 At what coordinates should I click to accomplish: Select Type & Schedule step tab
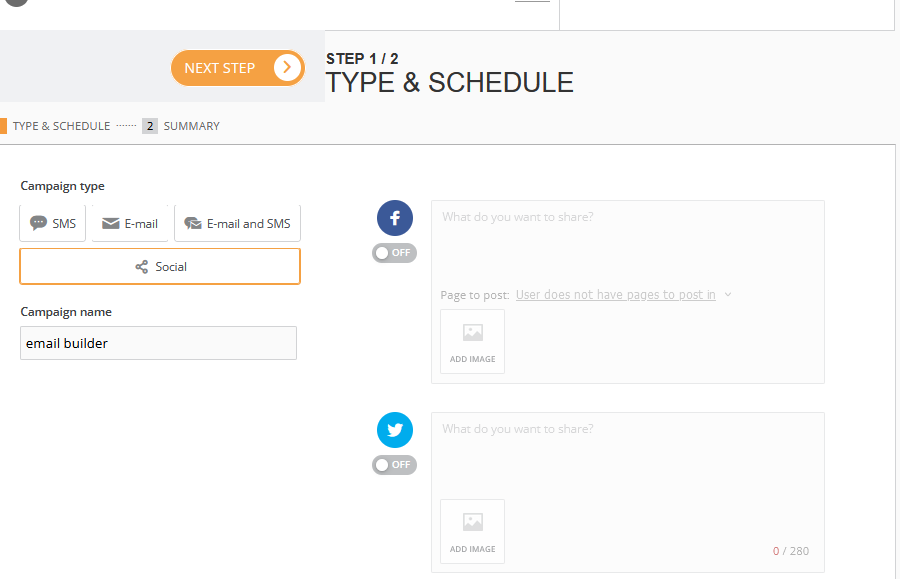pos(61,126)
